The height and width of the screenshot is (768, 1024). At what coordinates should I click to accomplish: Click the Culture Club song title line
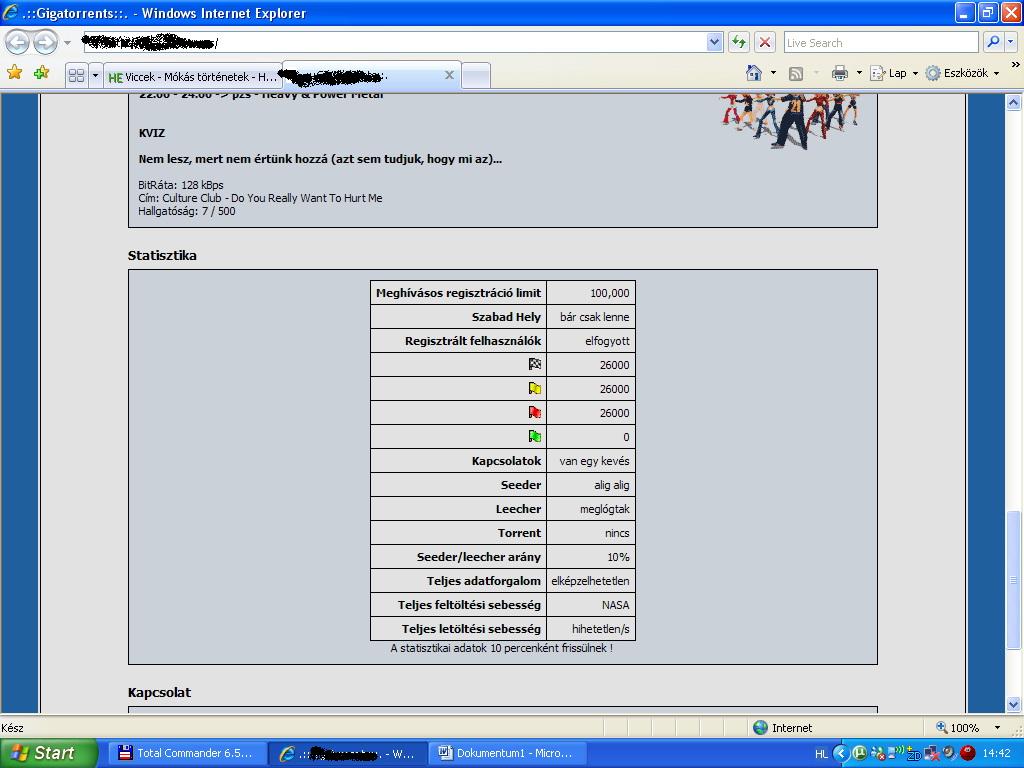pyautogui.click(x=261, y=198)
